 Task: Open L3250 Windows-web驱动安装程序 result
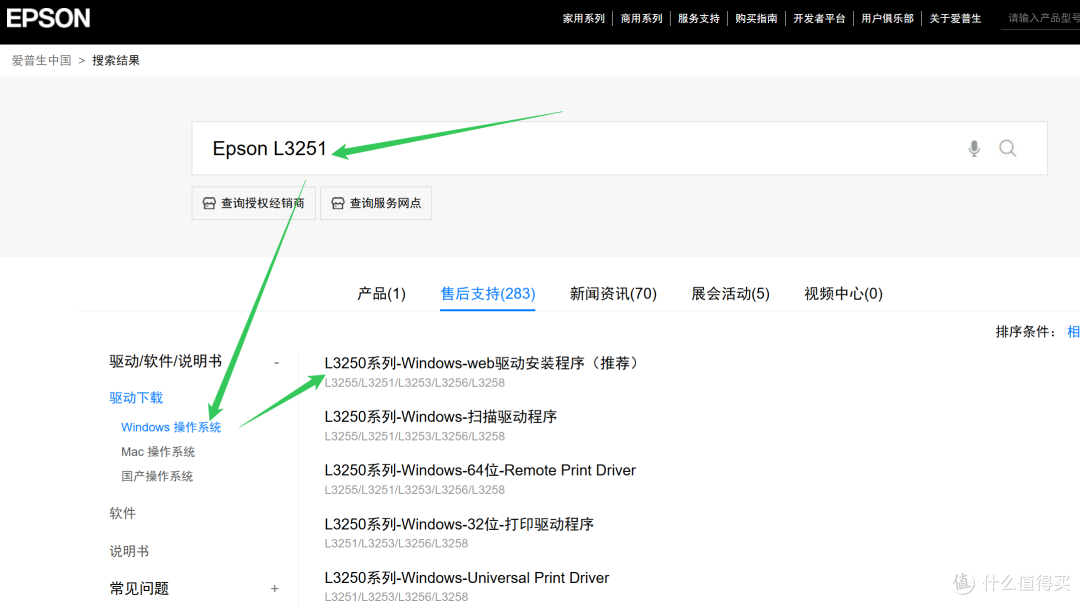(483, 363)
